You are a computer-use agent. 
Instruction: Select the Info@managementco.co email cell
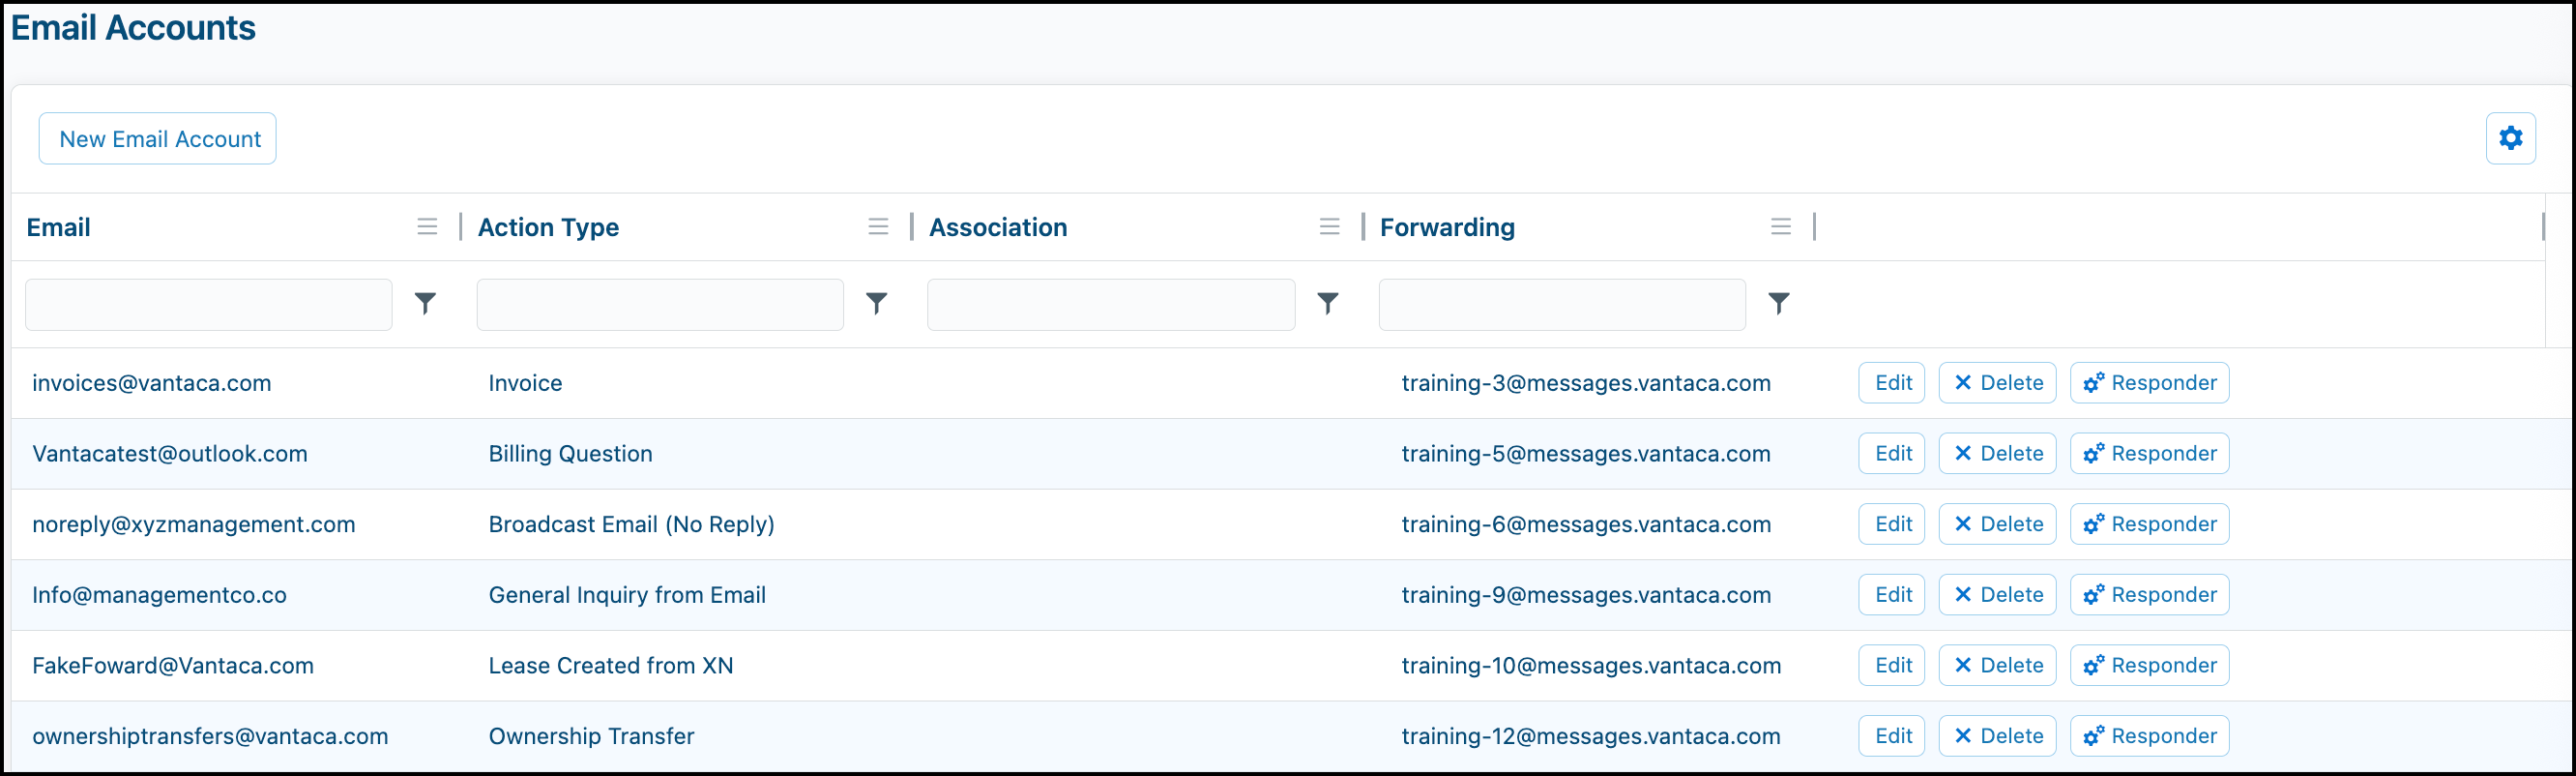159,595
